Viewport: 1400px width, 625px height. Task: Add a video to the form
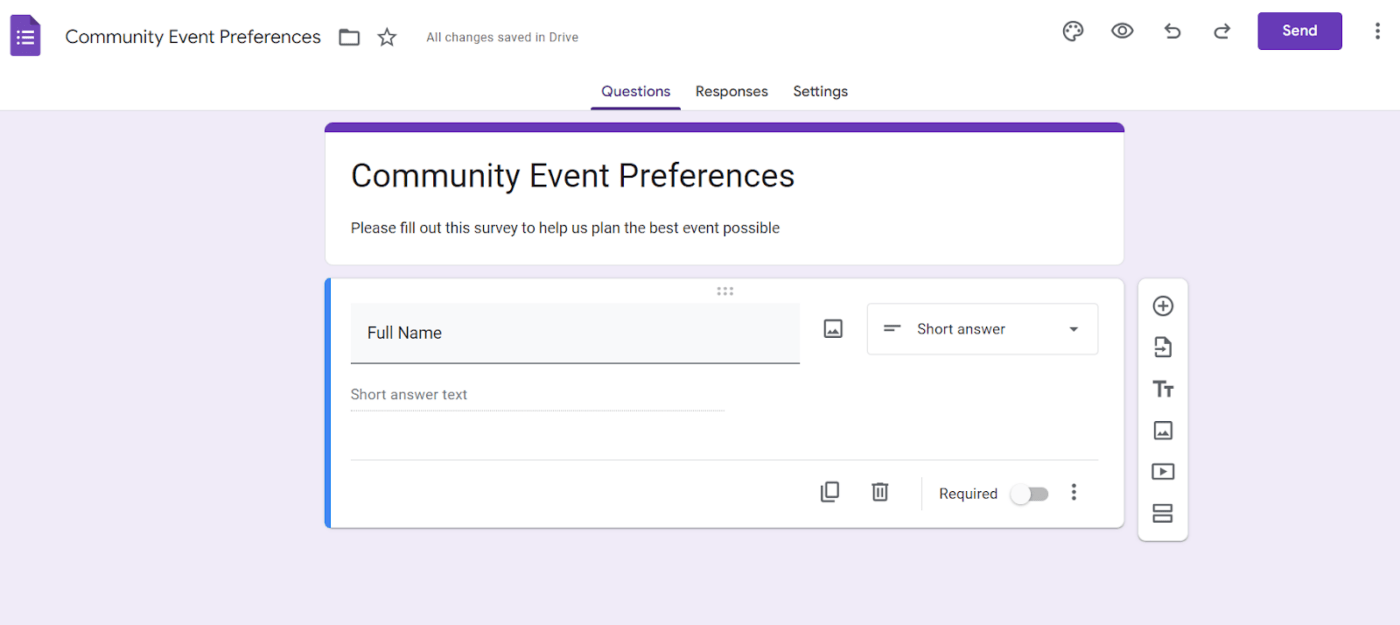[1163, 471]
